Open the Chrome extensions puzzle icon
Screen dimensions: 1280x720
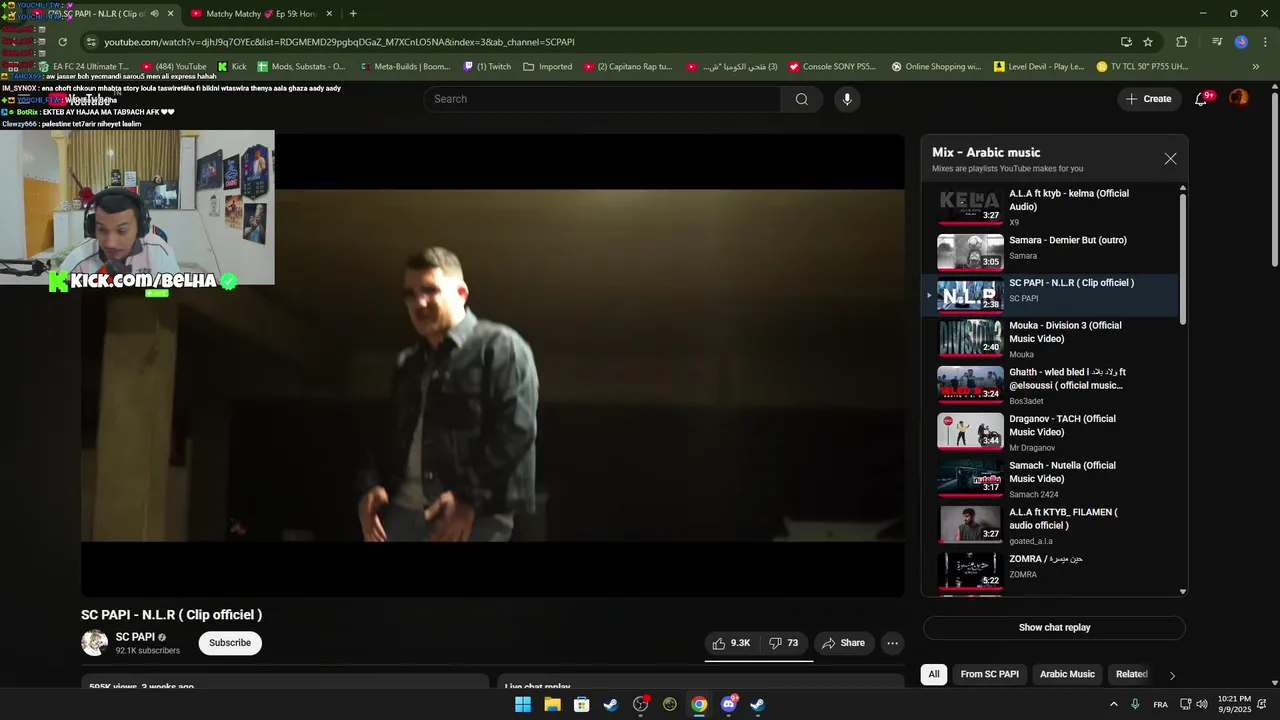point(1181,42)
